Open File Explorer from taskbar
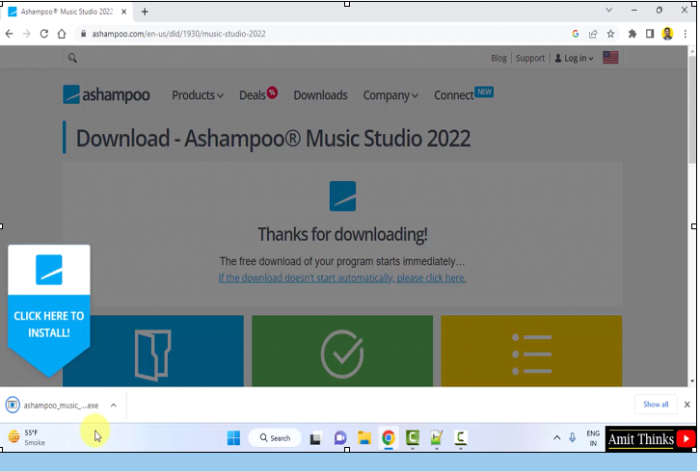Image resolution: width=700 pixels, height=472 pixels. pos(364,438)
